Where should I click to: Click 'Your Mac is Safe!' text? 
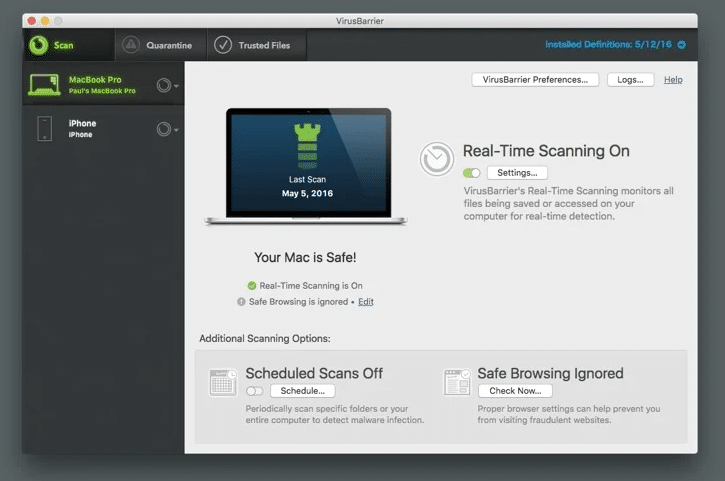[x=305, y=258]
